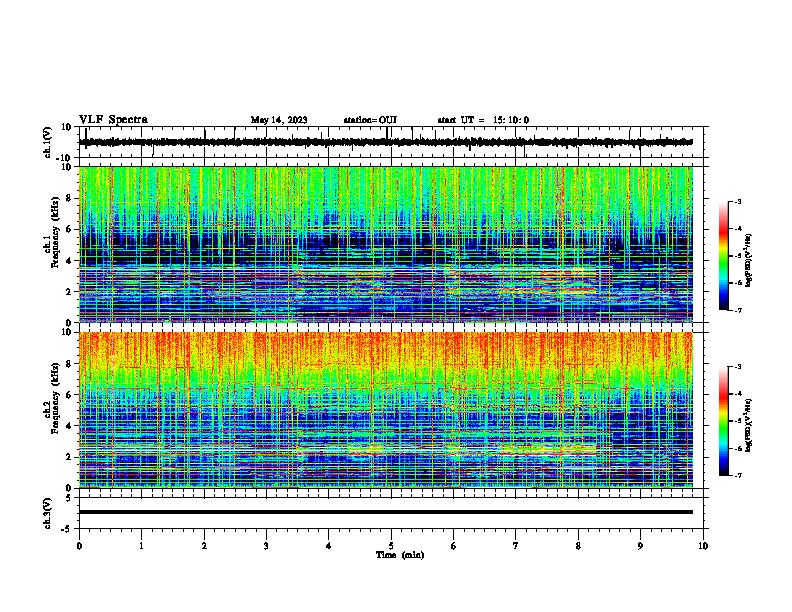Click the "station=OUI" header label
This screenshot has width=792, height=612.
coord(370,120)
